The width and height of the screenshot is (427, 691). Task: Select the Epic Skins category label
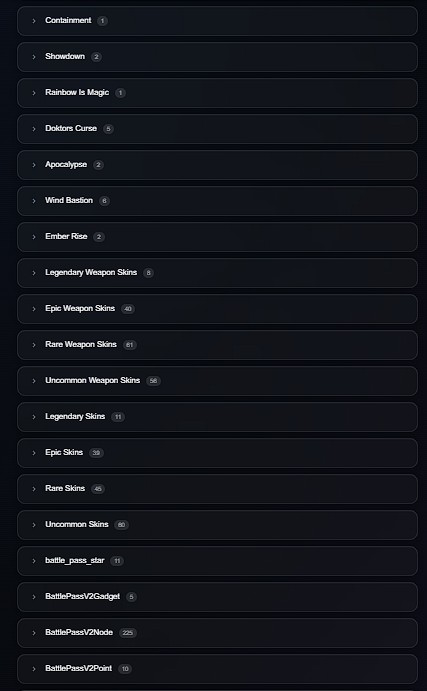64,452
